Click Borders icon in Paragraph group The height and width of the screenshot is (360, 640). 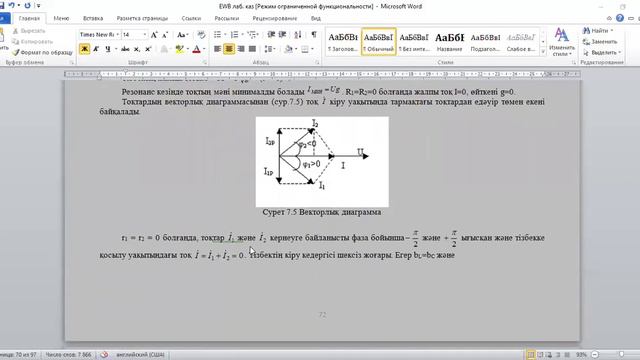pyautogui.click(x=304, y=49)
